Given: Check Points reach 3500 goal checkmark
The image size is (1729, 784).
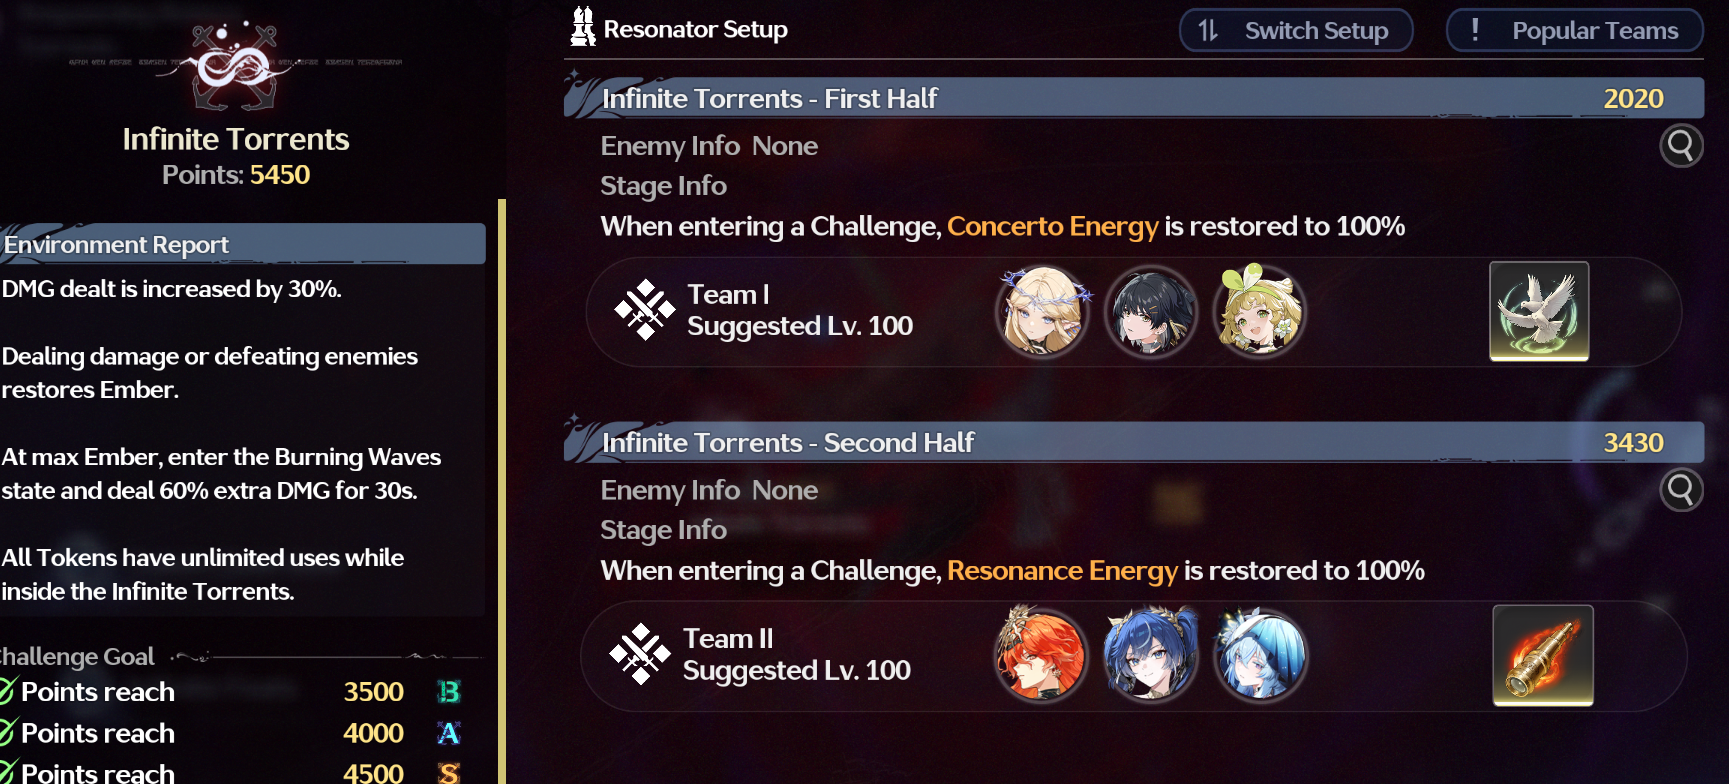Looking at the screenshot, I should [x=6, y=691].
